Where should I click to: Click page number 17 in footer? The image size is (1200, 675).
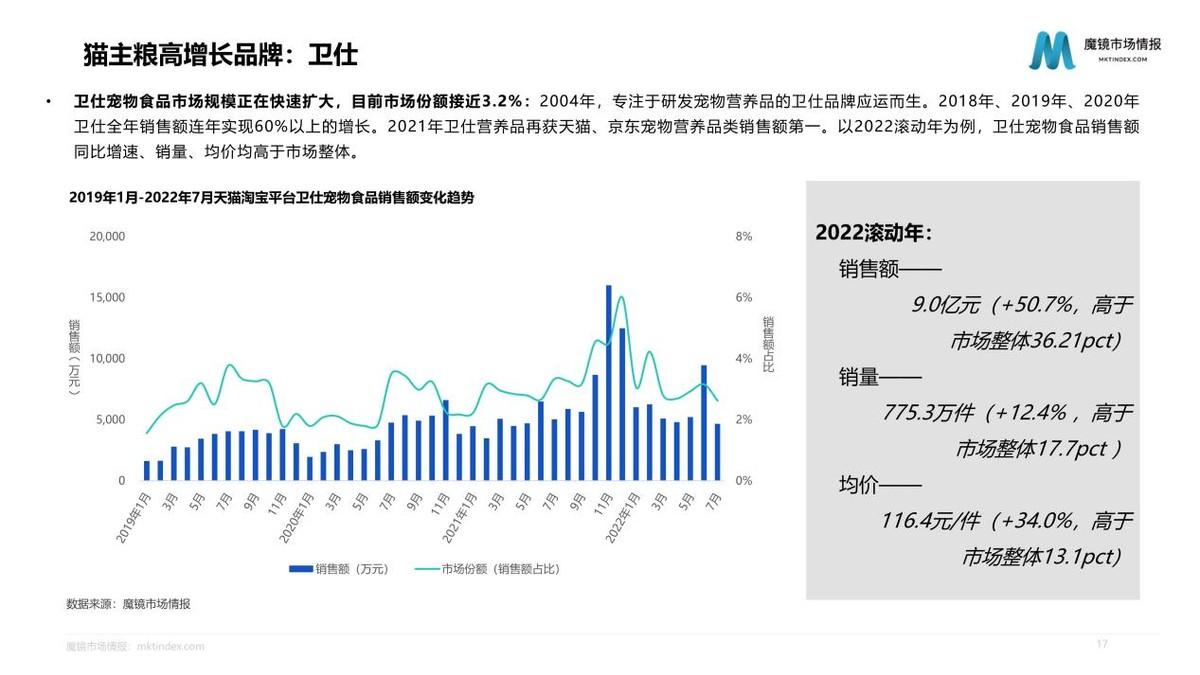click(1102, 643)
